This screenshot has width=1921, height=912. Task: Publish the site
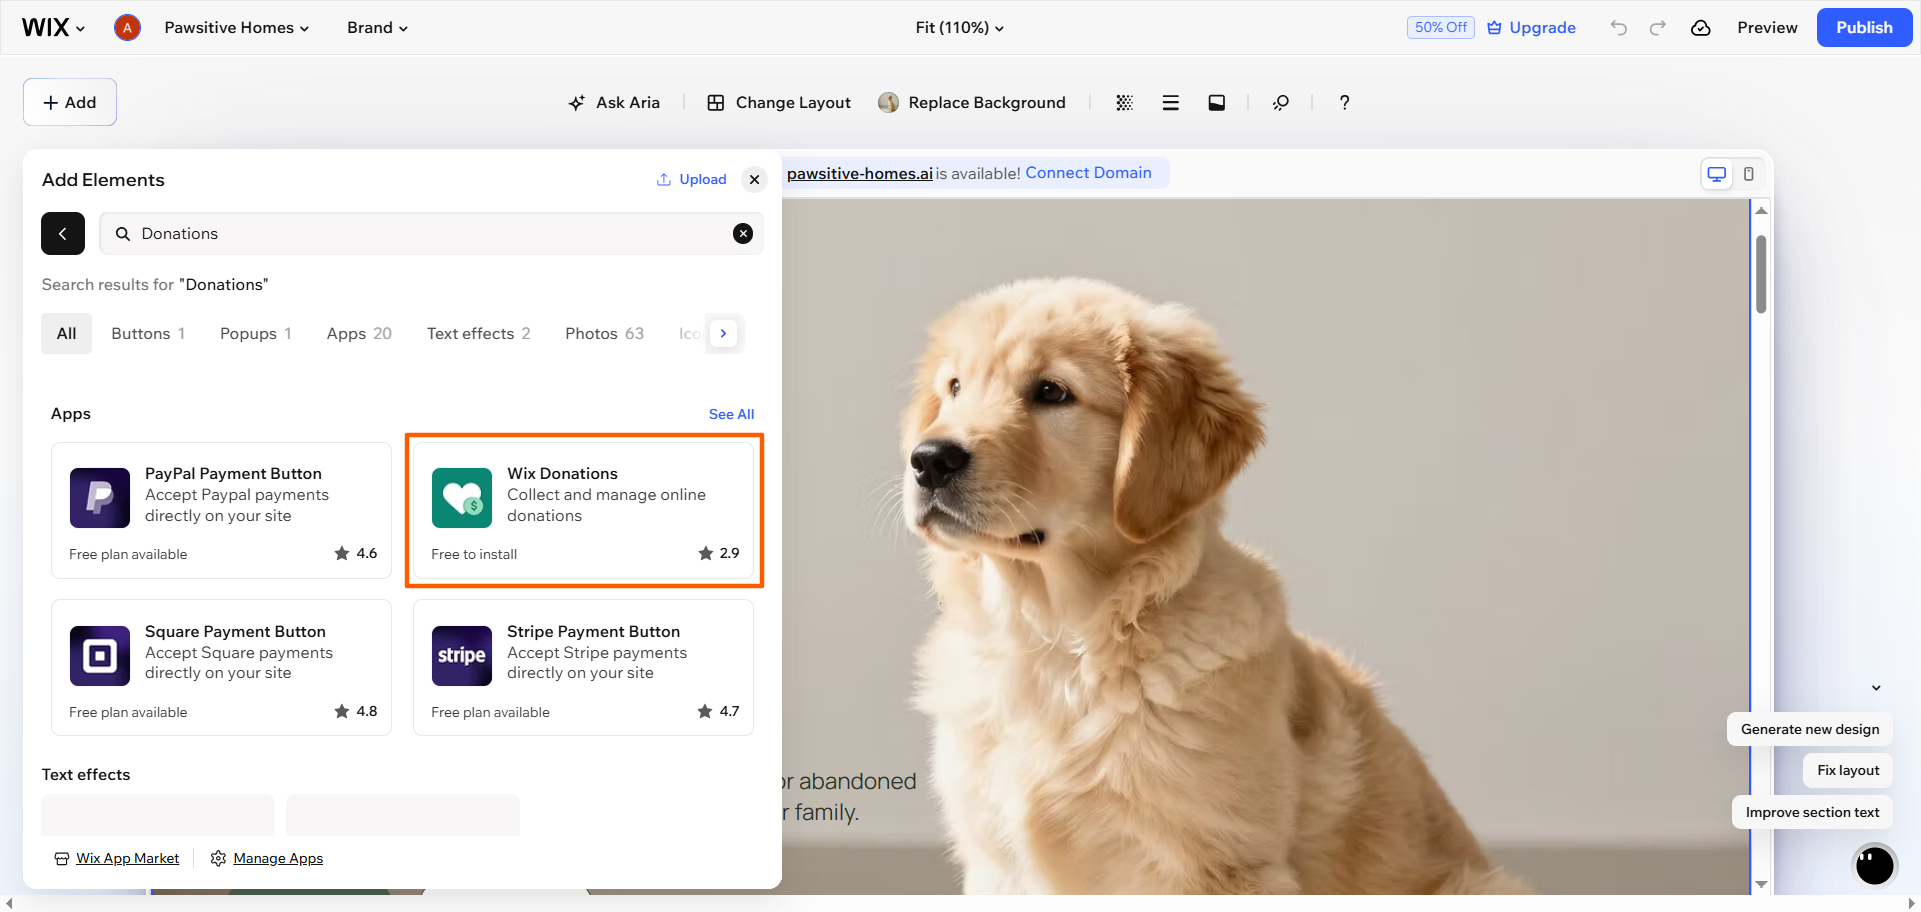[1864, 27]
